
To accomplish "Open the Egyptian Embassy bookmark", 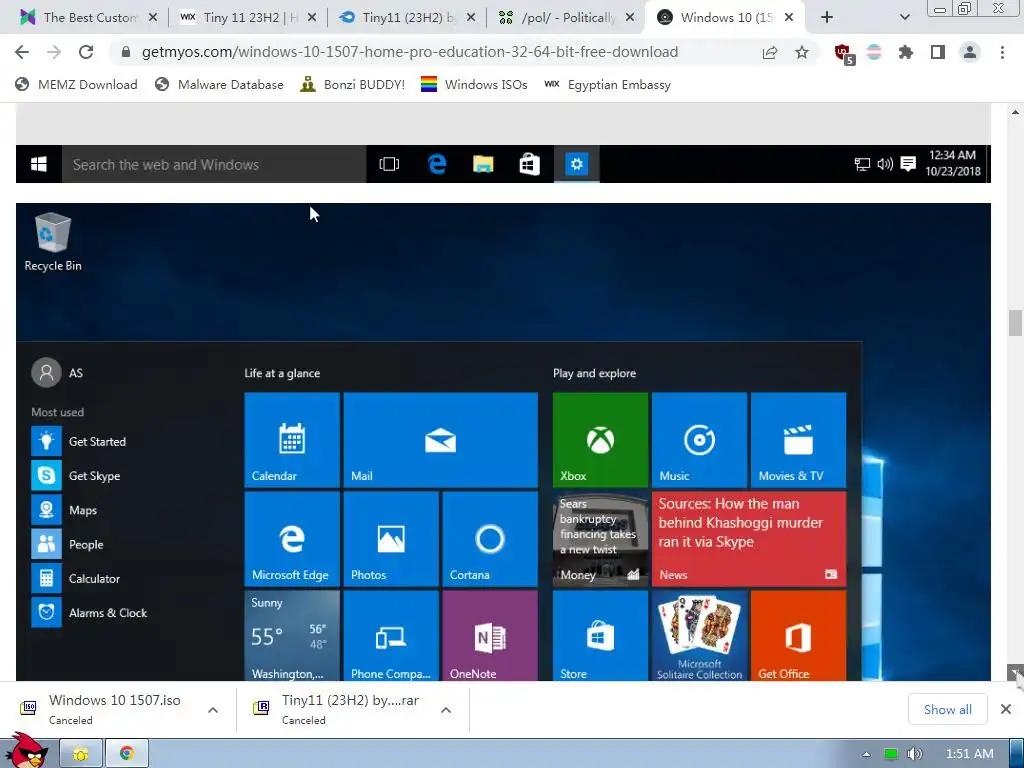I will tap(607, 85).
